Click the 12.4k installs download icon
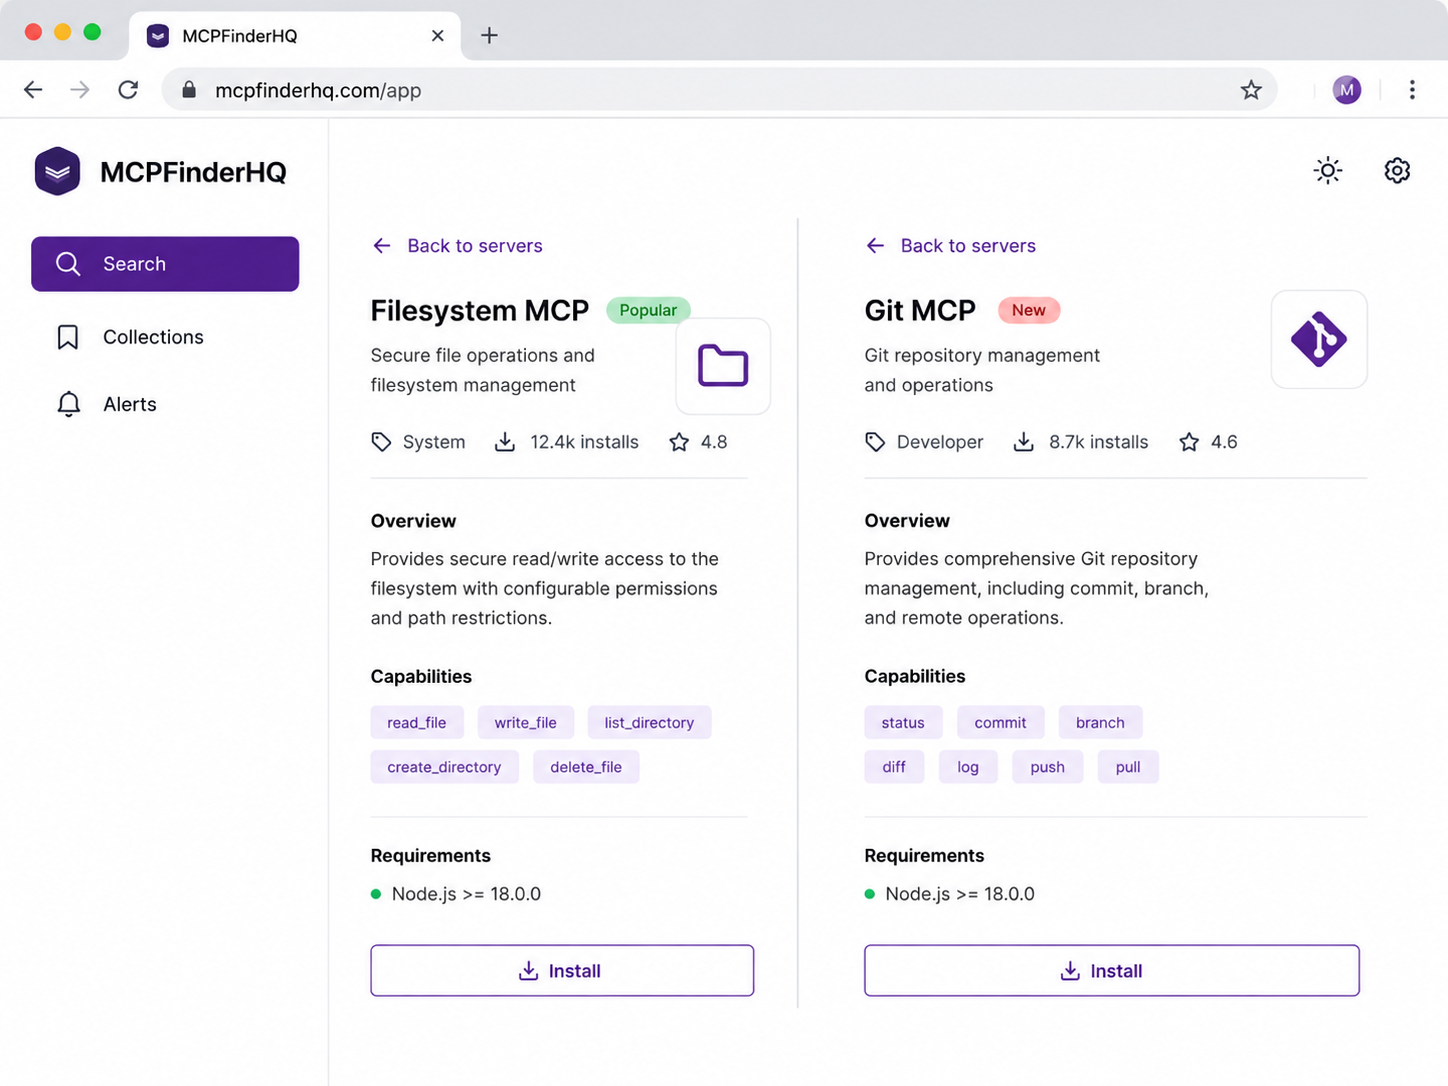This screenshot has height=1086, width=1448. pyautogui.click(x=505, y=442)
